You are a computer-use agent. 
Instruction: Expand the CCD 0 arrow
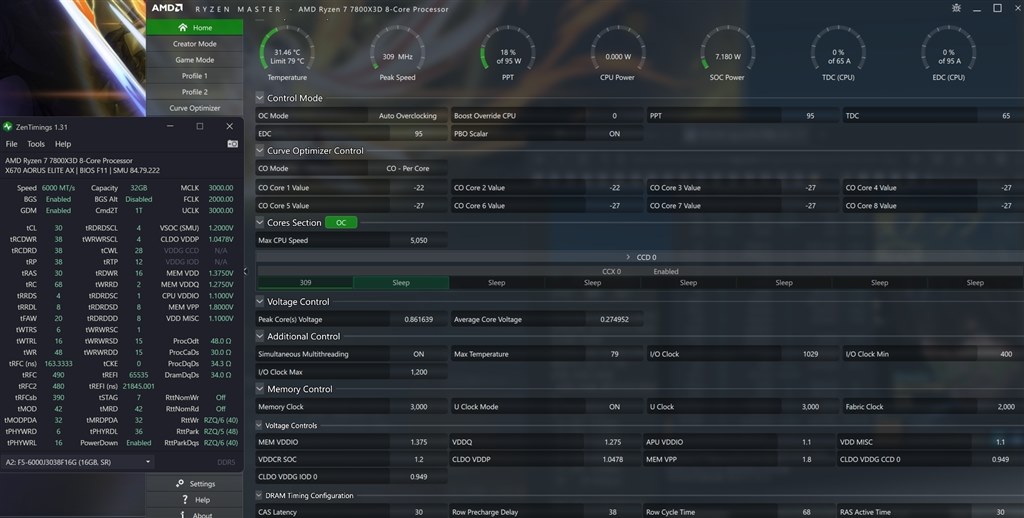[628, 257]
